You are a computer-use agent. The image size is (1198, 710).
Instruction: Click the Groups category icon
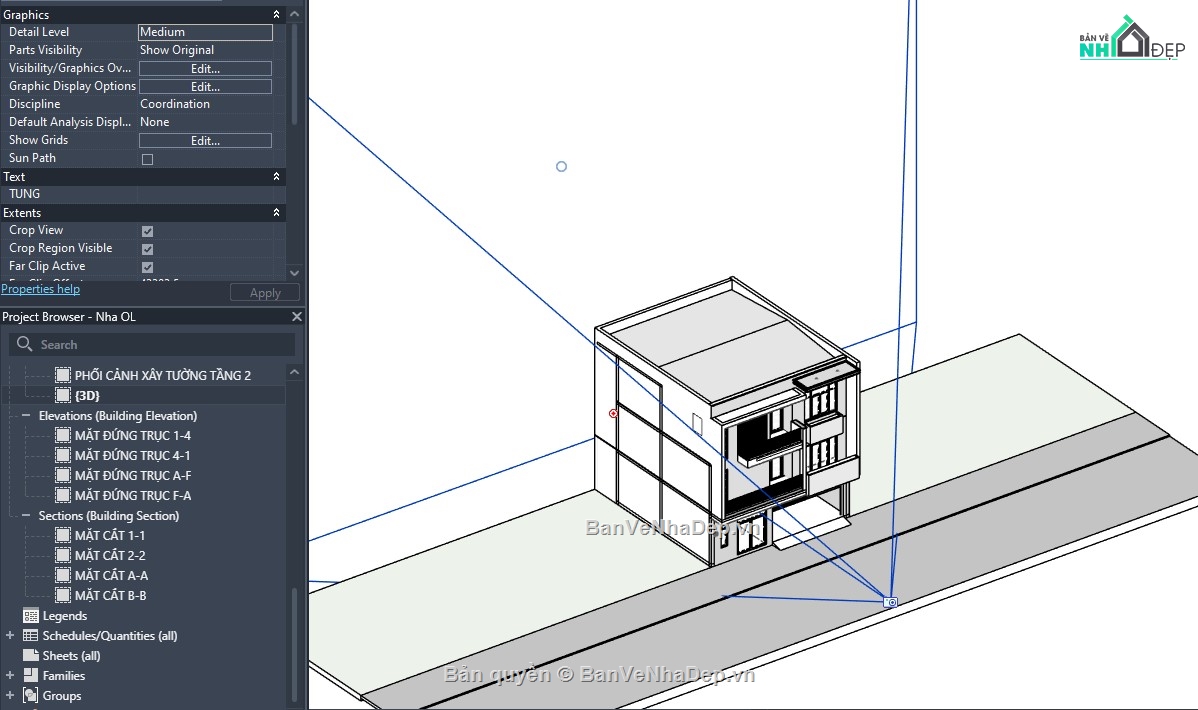[29, 695]
